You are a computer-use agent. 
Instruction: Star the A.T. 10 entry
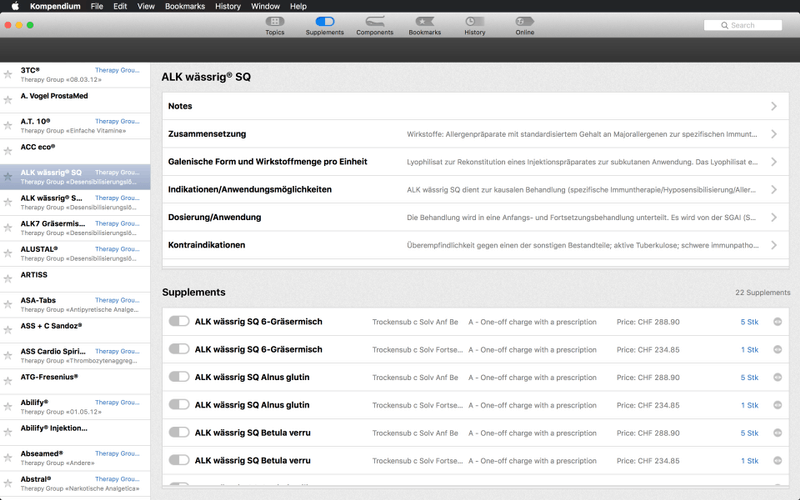point(8,126)
